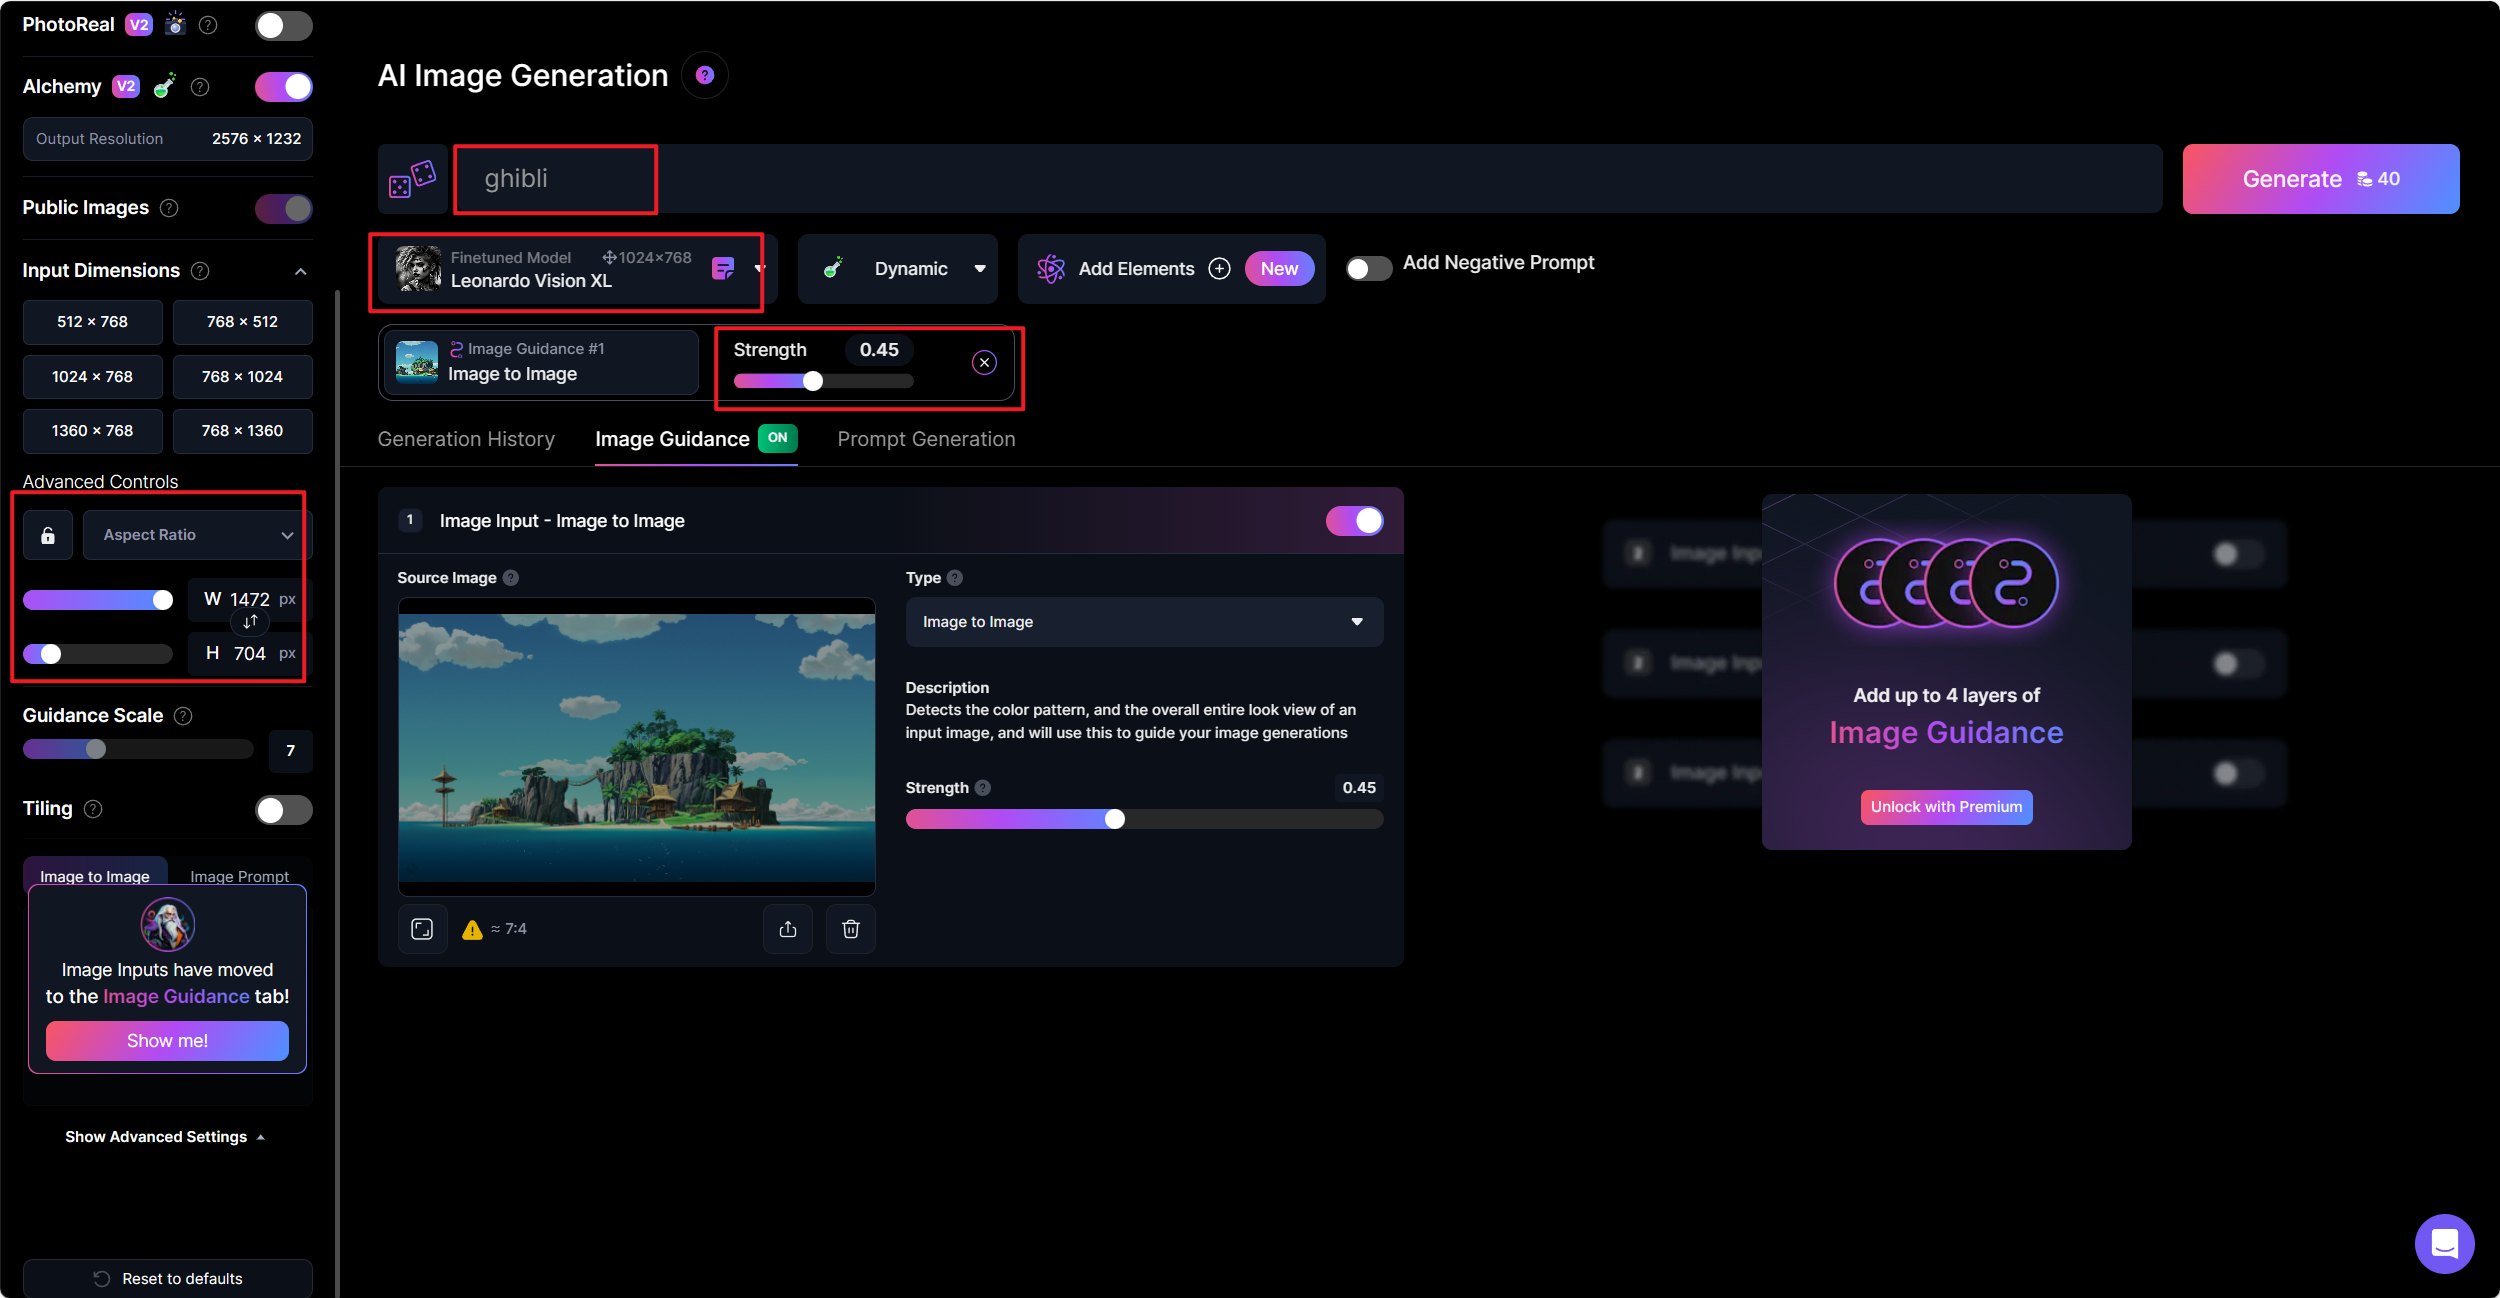The width and height of the screenshot is (2500, 1298).
Task: Choose the 1360 × 768 dimension preset
Action: (x=92, y=431)
